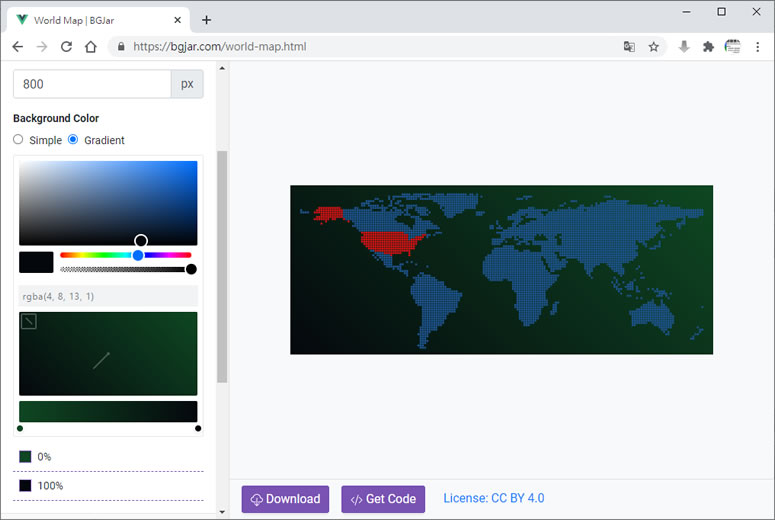Select the black gradient stop handle
The width and height of the screenshot is (775, 520).
pyautogui.click(x=198, y=429)
